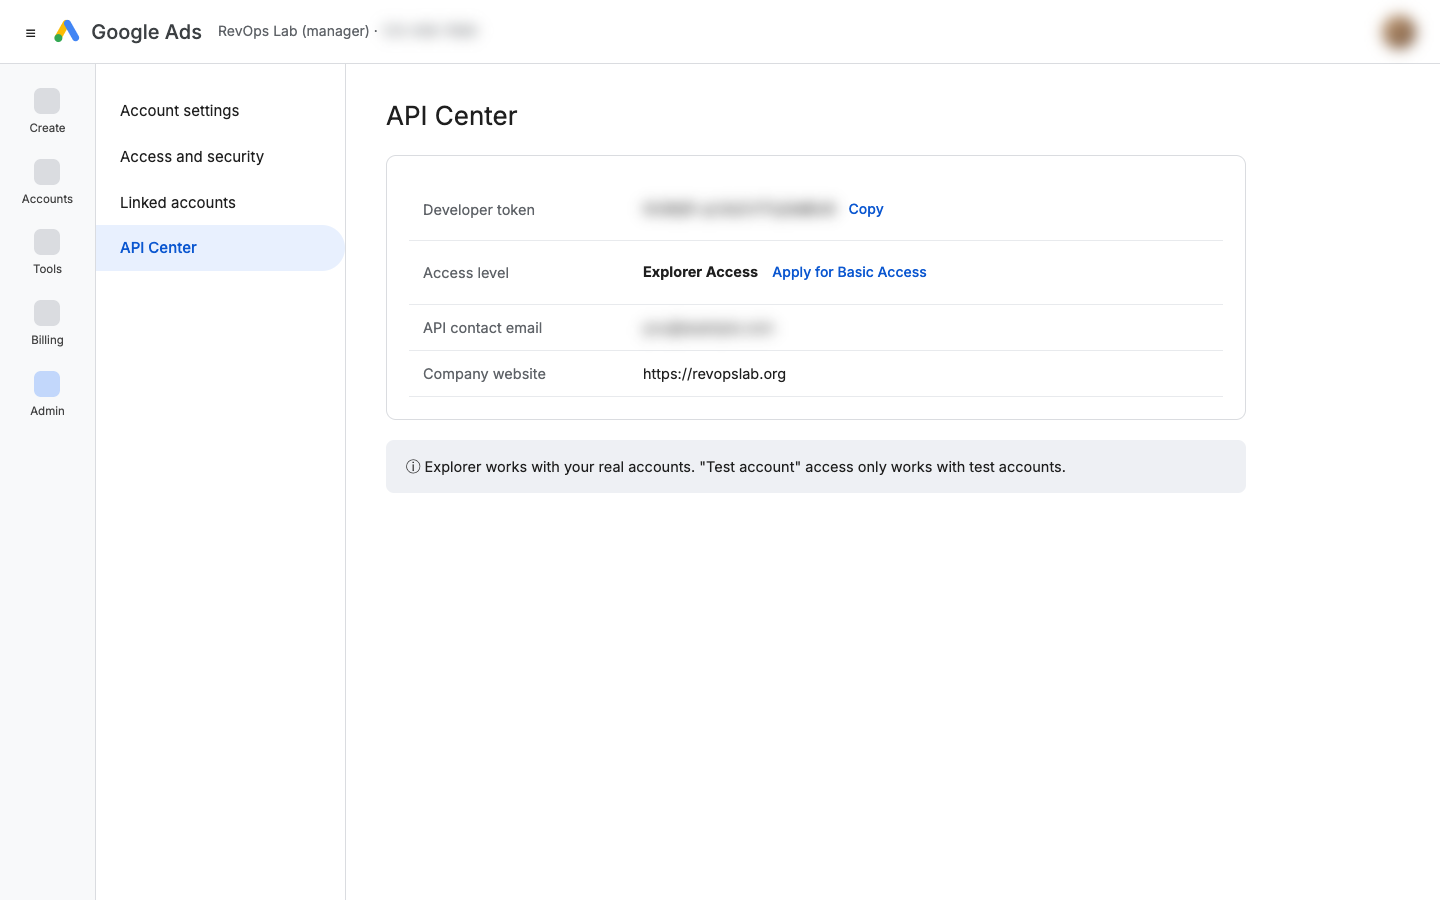Click the API contact email label

coord(482,328)
